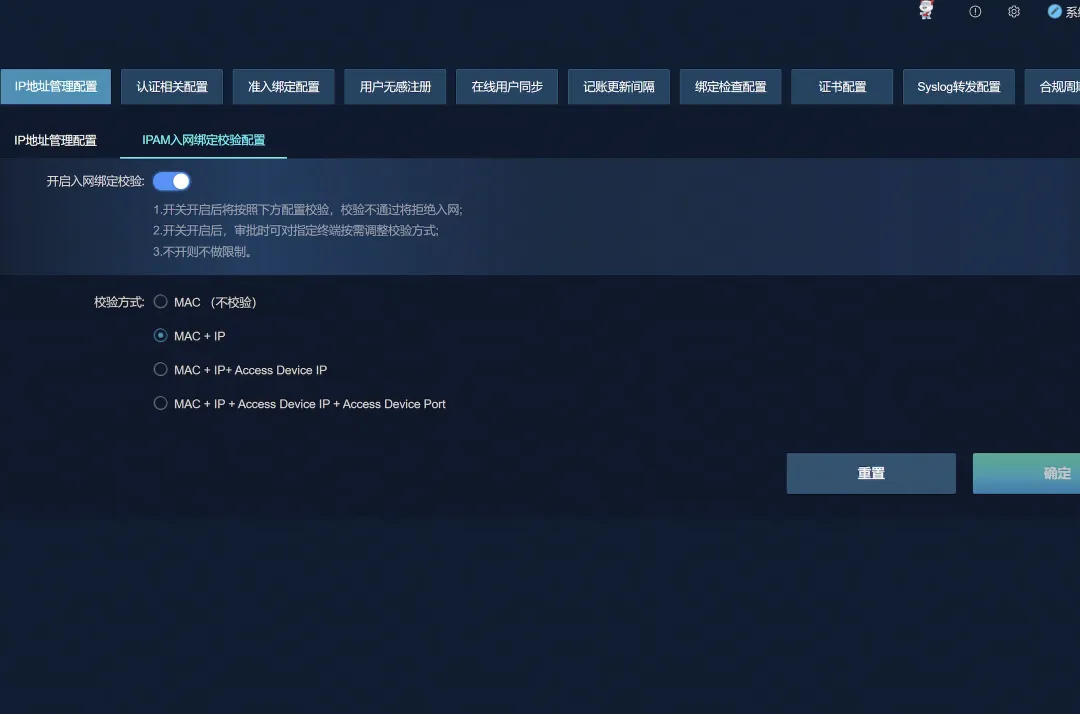The height and width of the screenshot is (714, 1080).
Task: Go to the 记账更新间隔 tab
Action: click(x=619, y=87)
